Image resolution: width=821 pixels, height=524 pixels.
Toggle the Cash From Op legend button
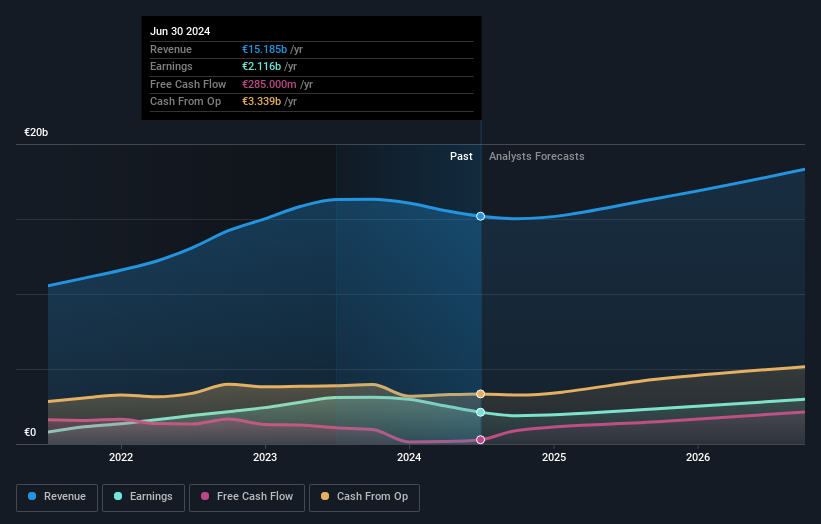click(x=364, y=497)
